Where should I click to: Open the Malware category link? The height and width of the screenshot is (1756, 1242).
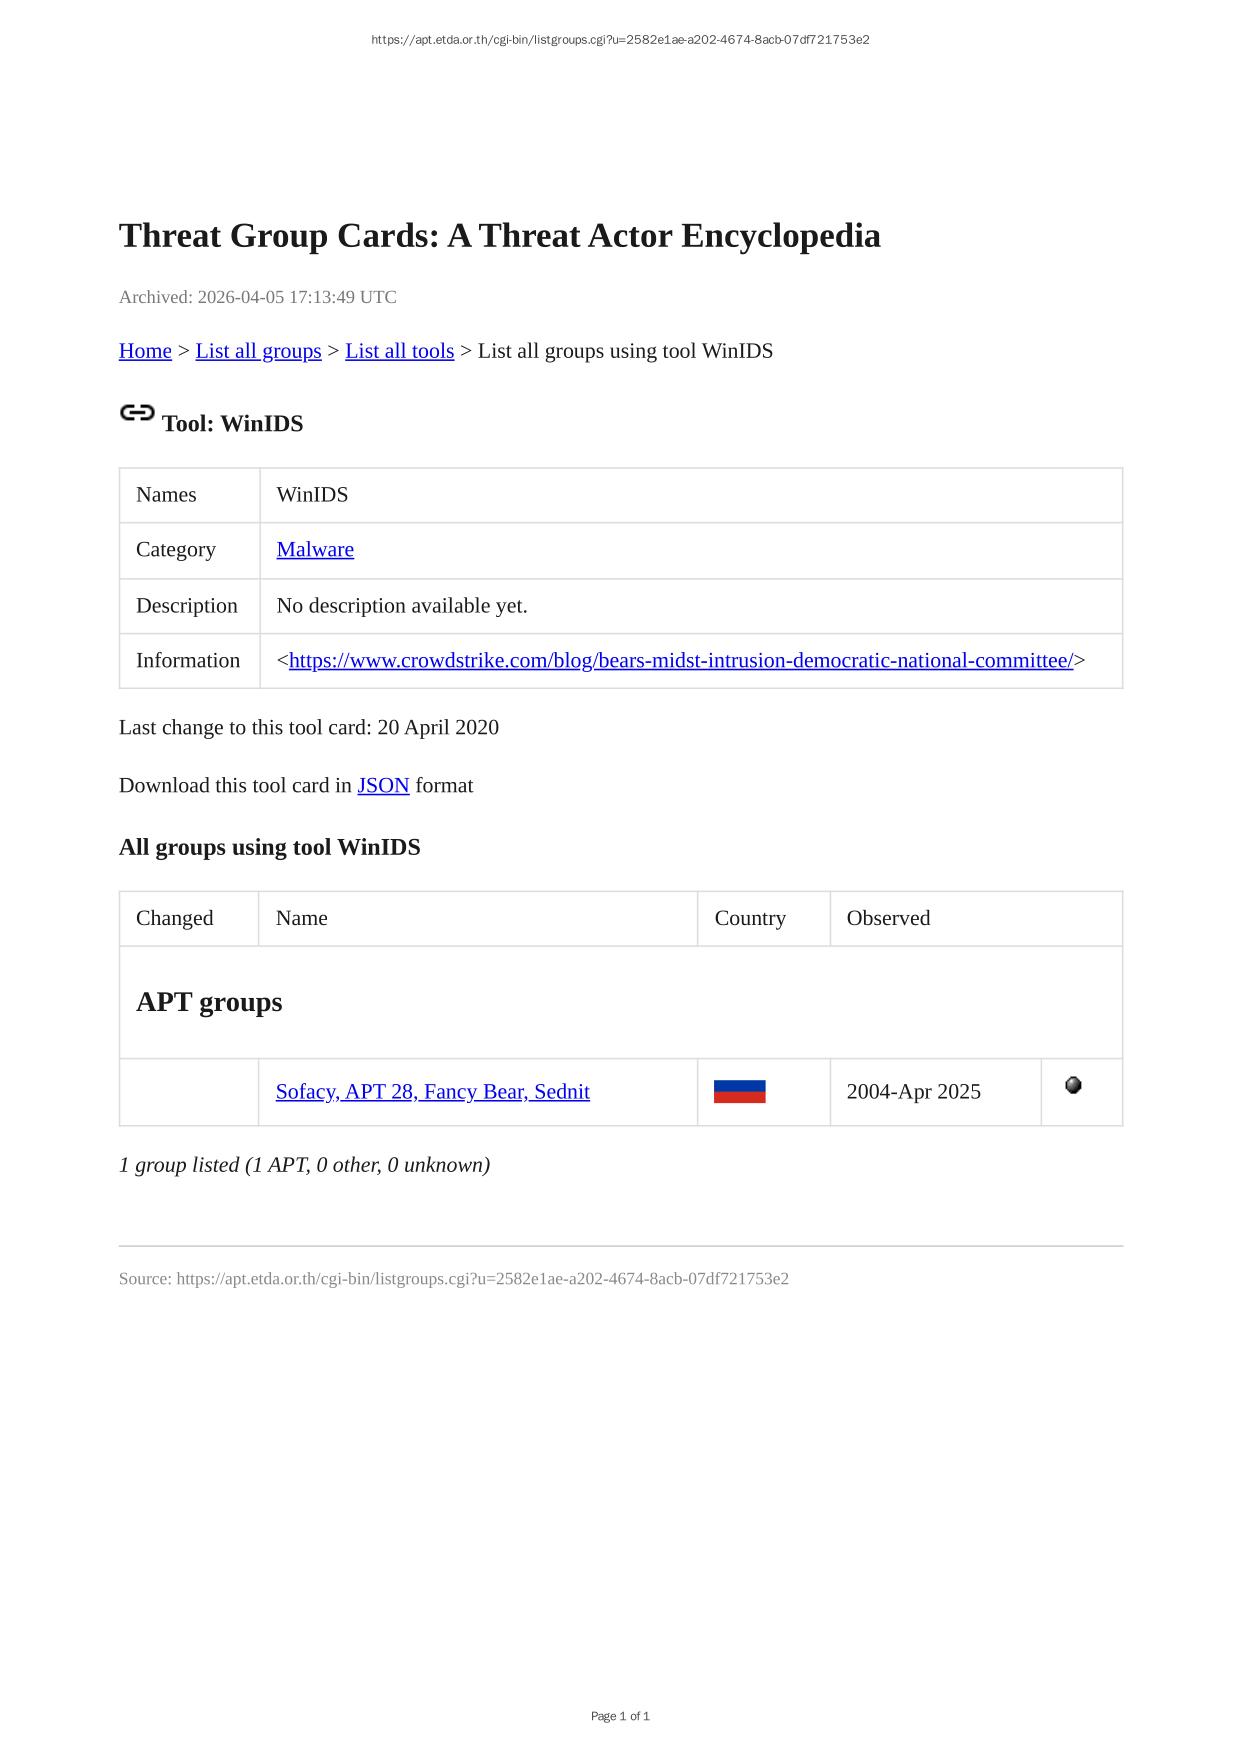pyautogui.click(x=315, y=550)
